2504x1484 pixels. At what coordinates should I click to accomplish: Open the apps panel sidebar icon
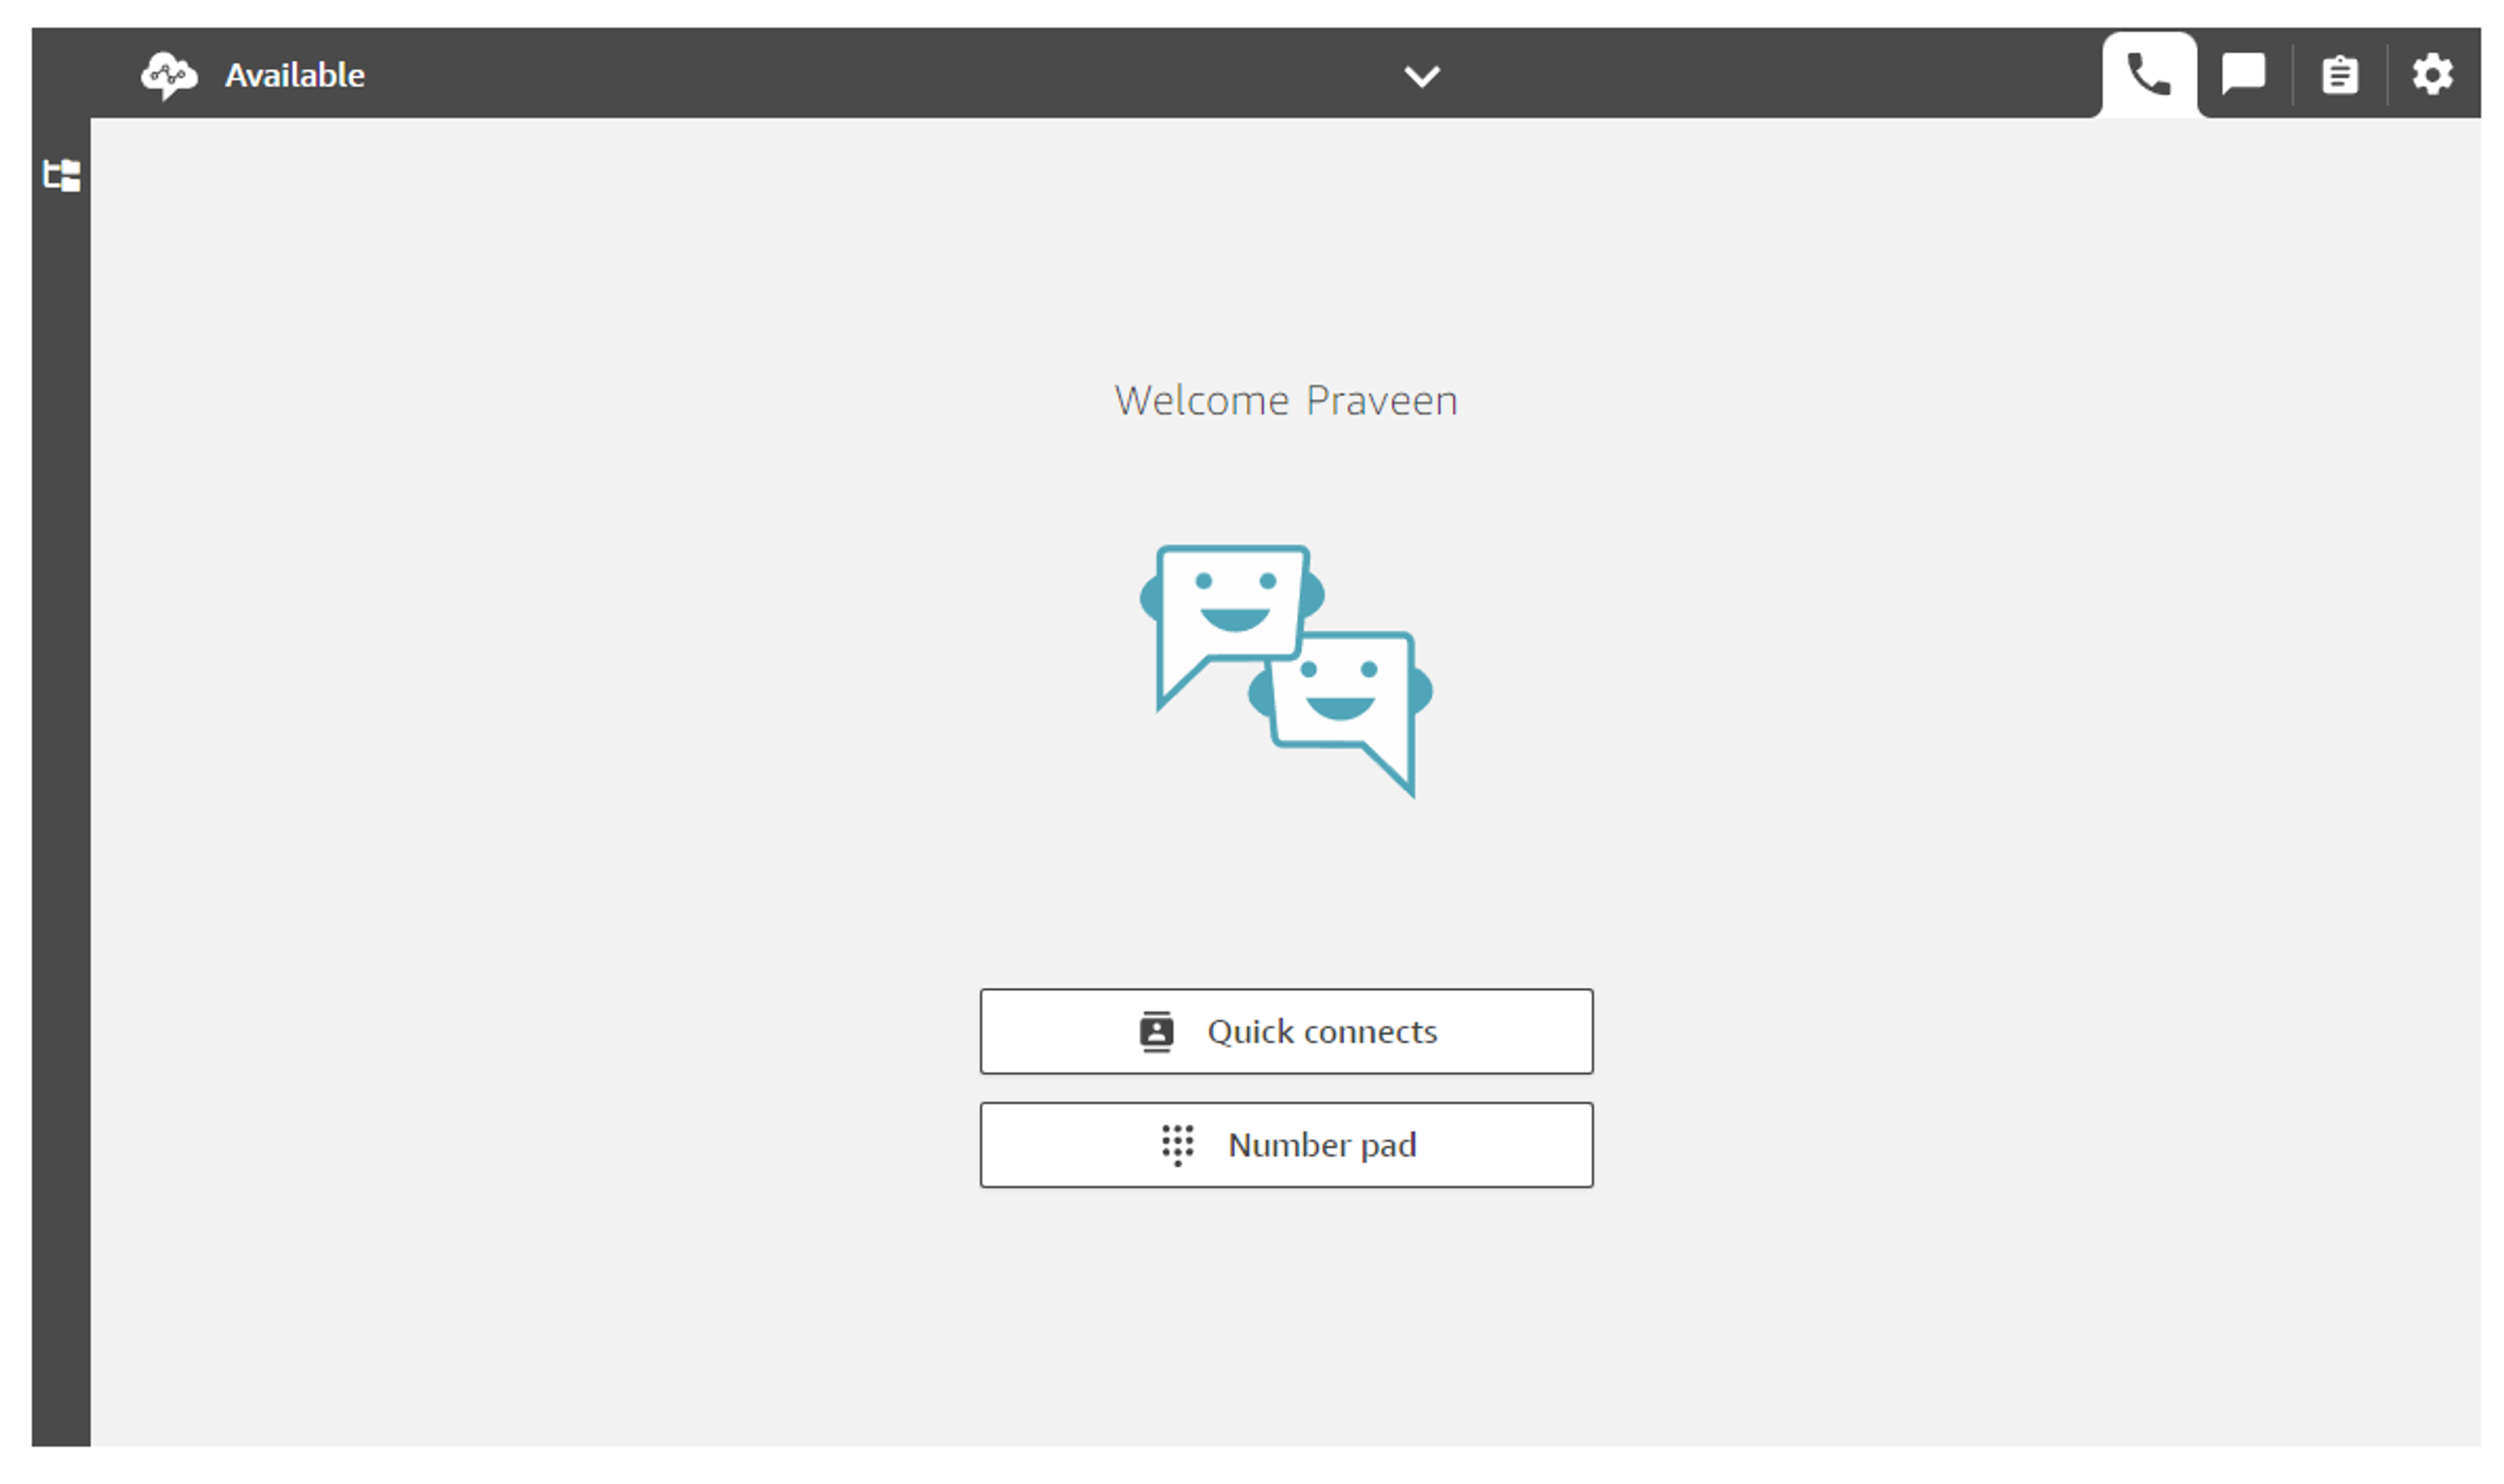click(62, 175)
